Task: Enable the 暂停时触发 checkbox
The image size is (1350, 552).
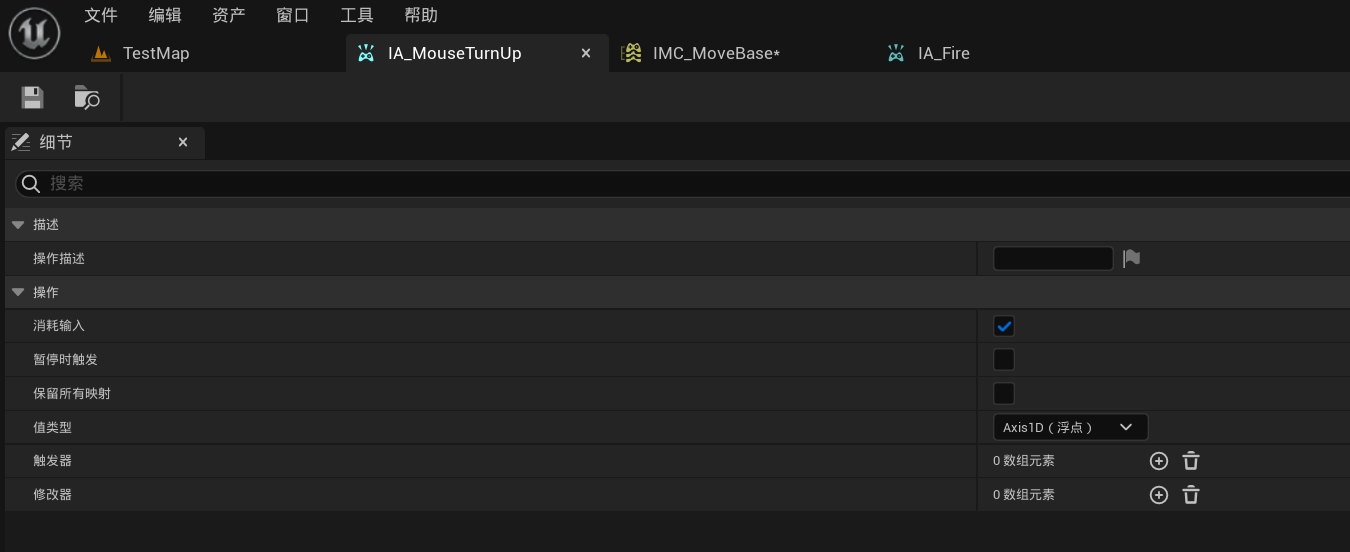Action: click(1004, 360)
